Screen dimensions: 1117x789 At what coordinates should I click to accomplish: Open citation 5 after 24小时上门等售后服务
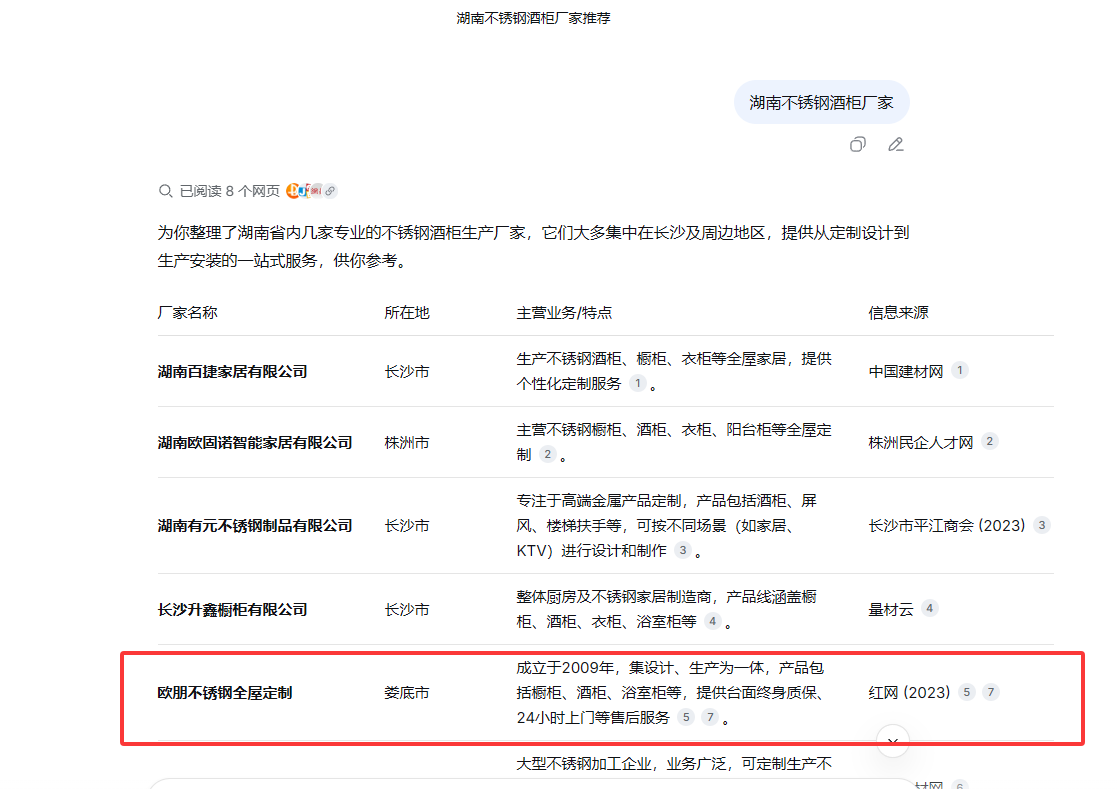click(x=686, y=717)
